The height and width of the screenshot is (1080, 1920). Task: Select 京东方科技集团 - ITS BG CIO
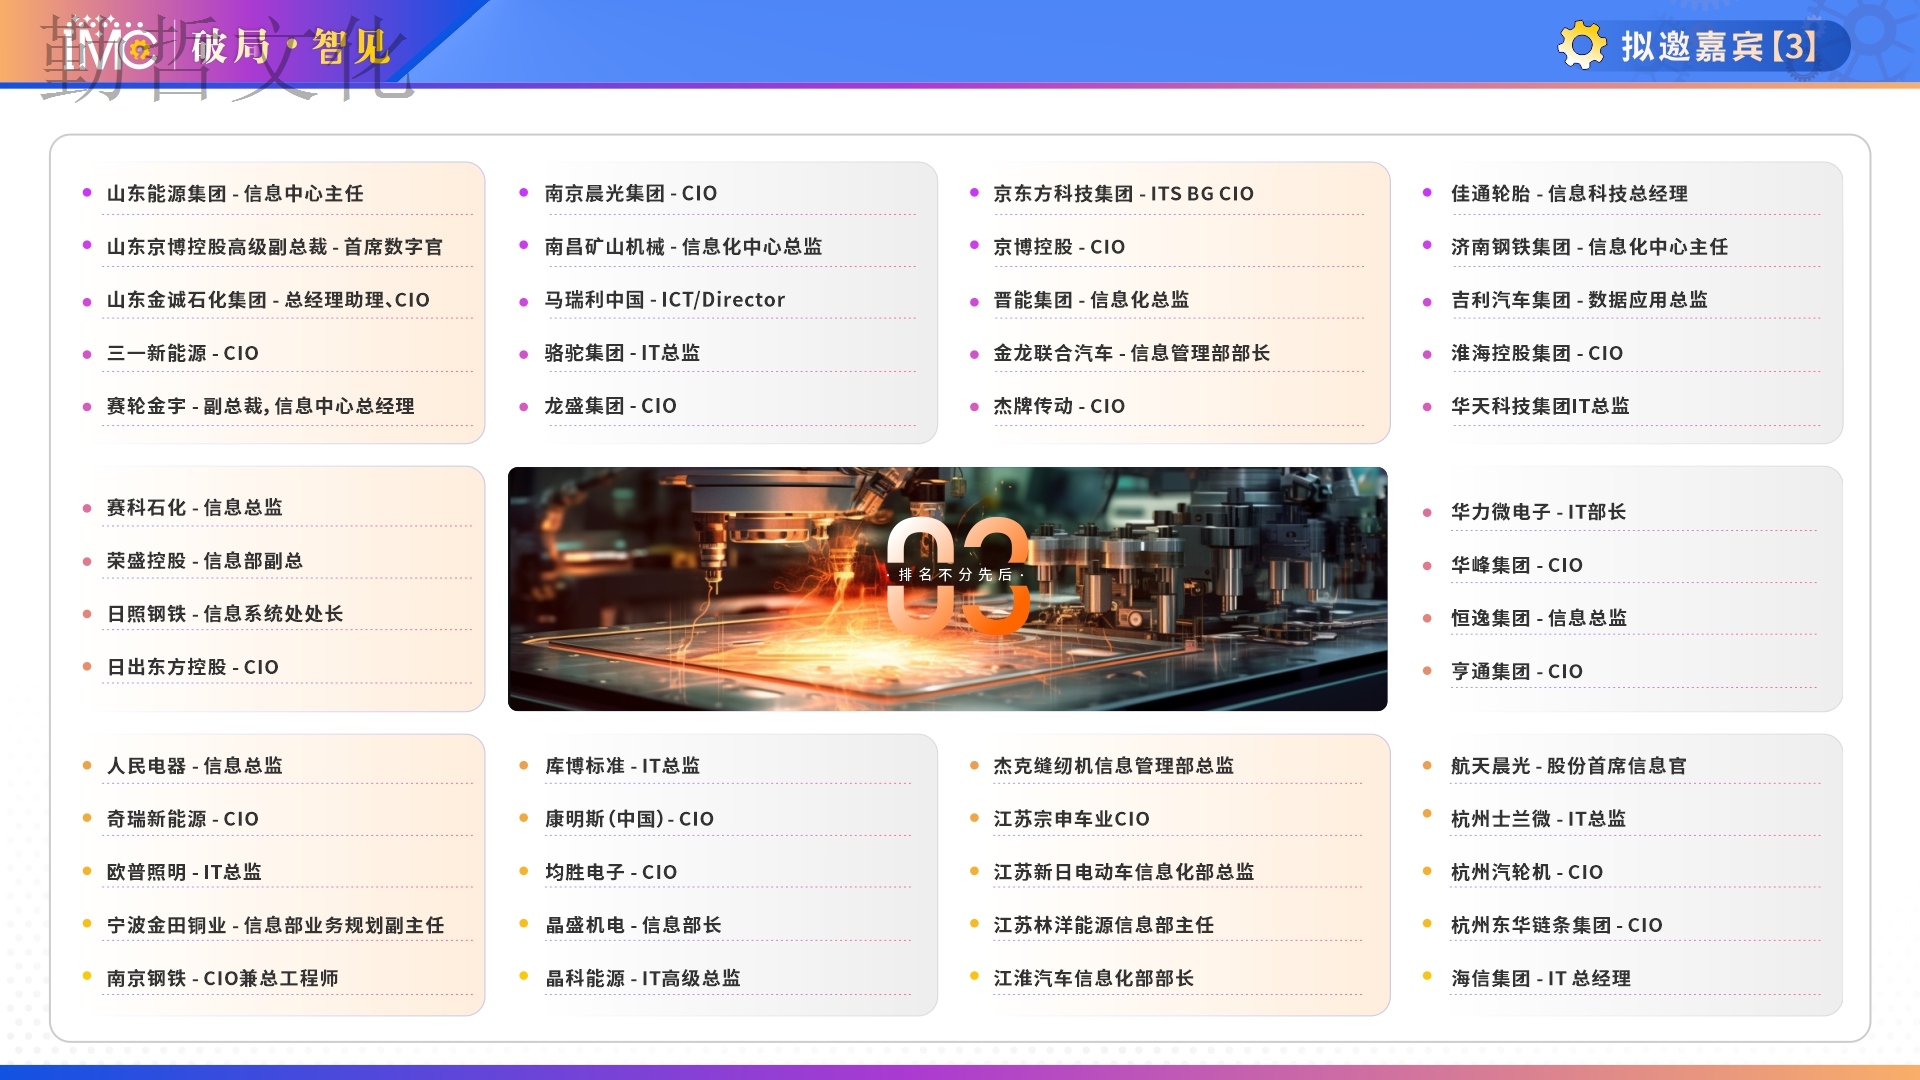coord(1123,194)
